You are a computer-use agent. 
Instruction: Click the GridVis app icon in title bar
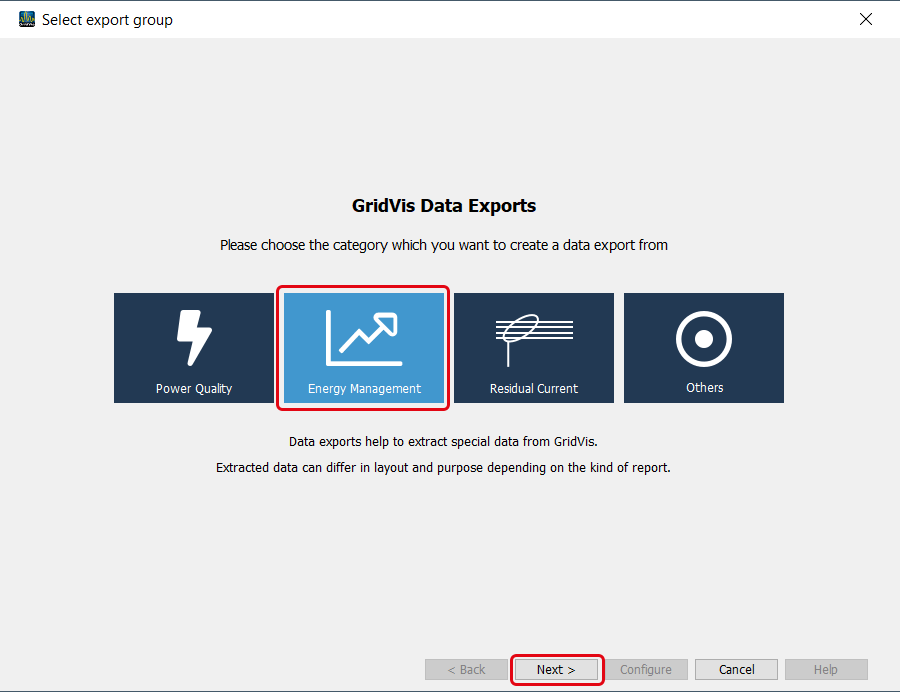coord(27,19)
